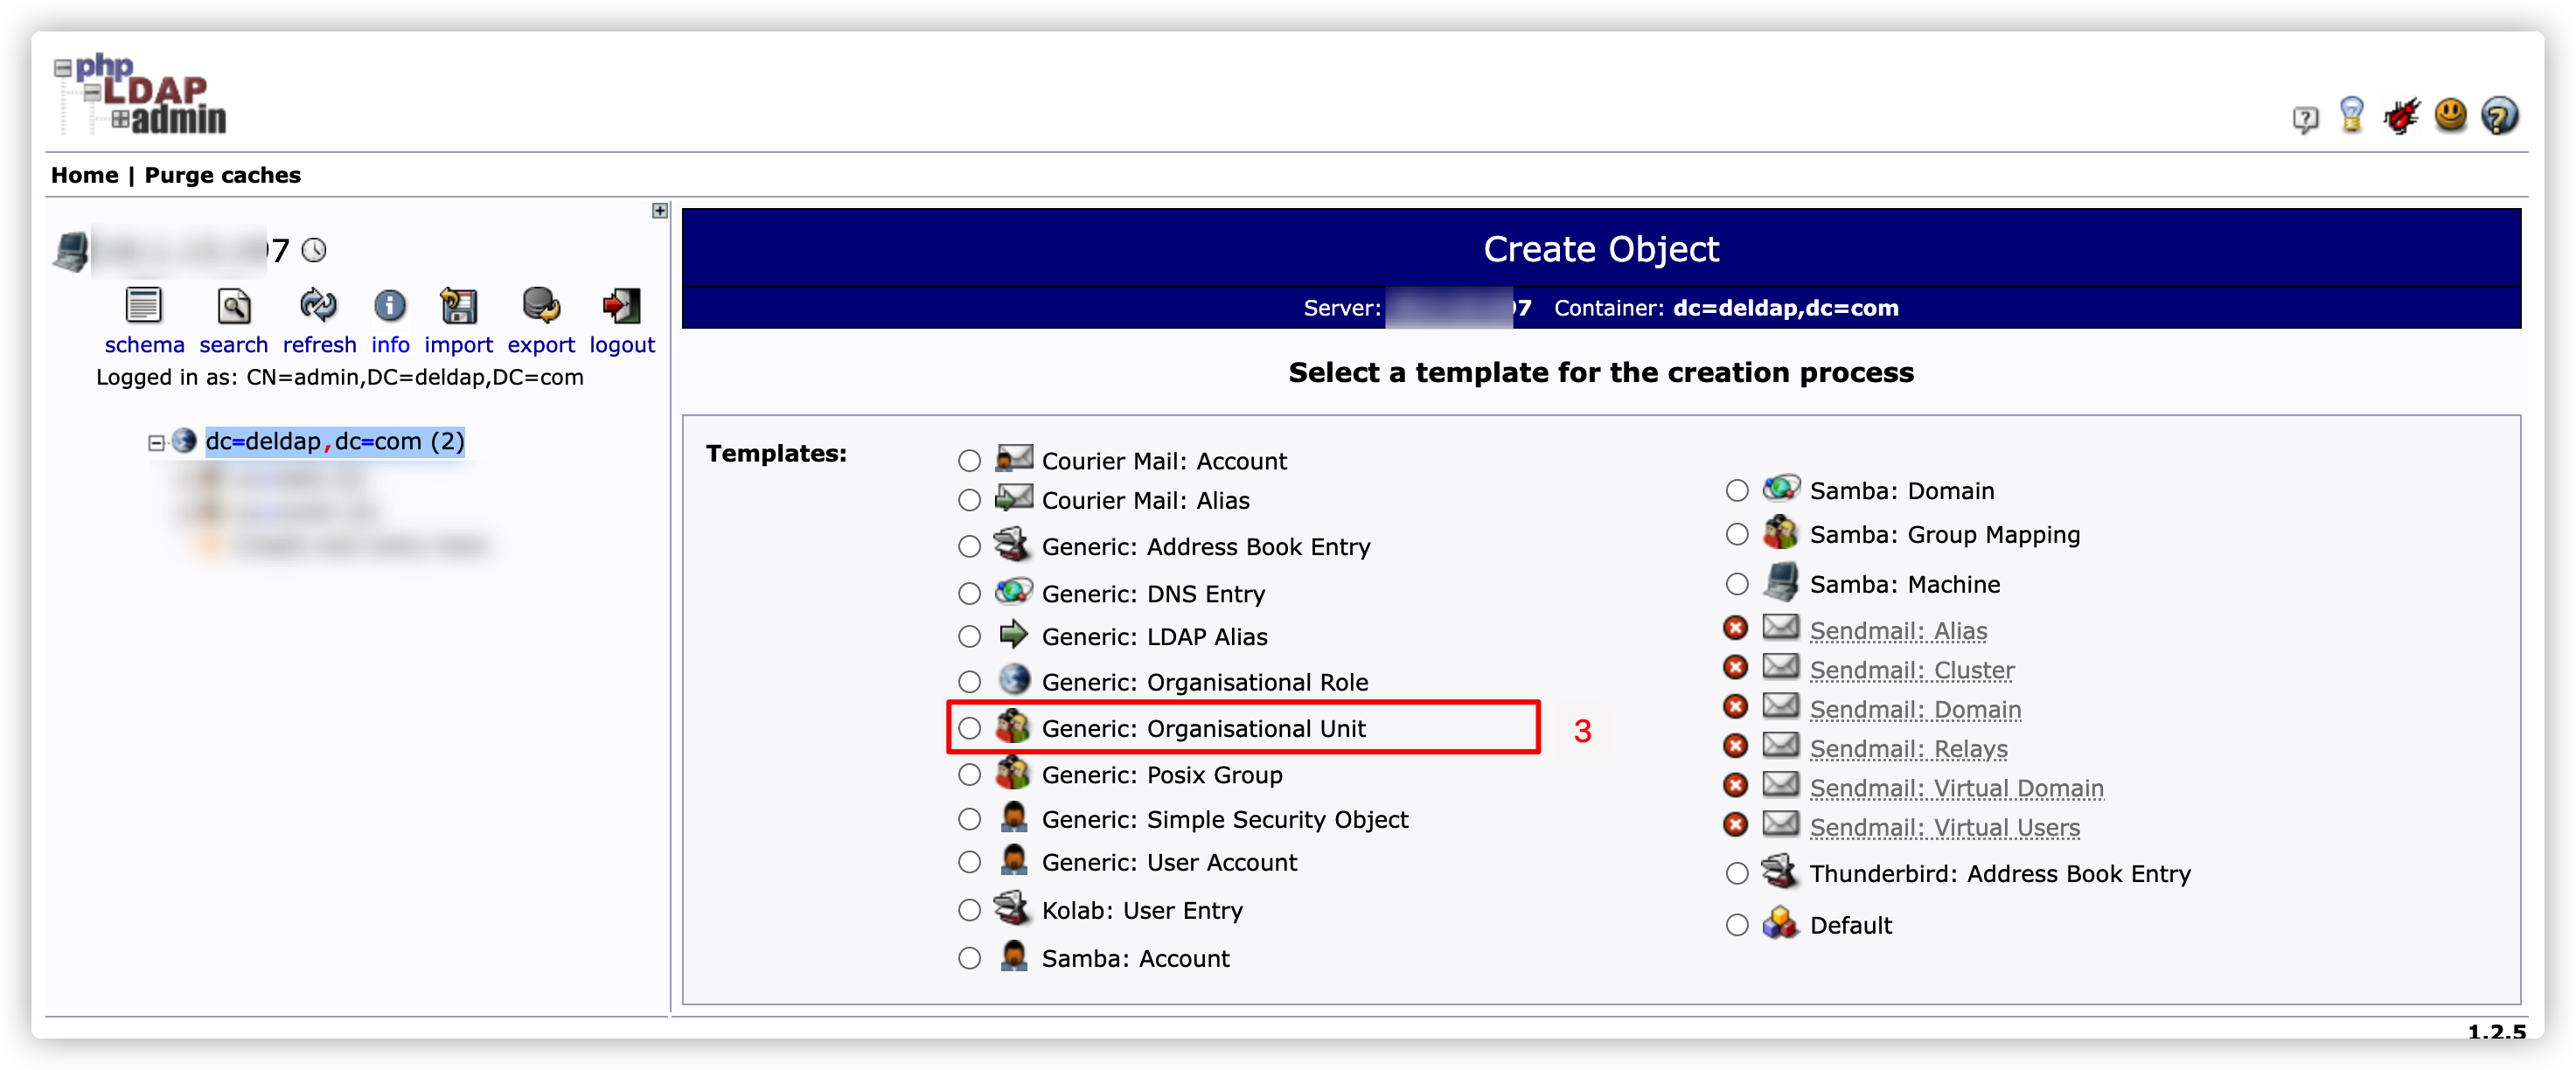Open the schema browser icon
Image resolution: width=2576 pixels, height=1070 pixels.
[x=143, y=306]
